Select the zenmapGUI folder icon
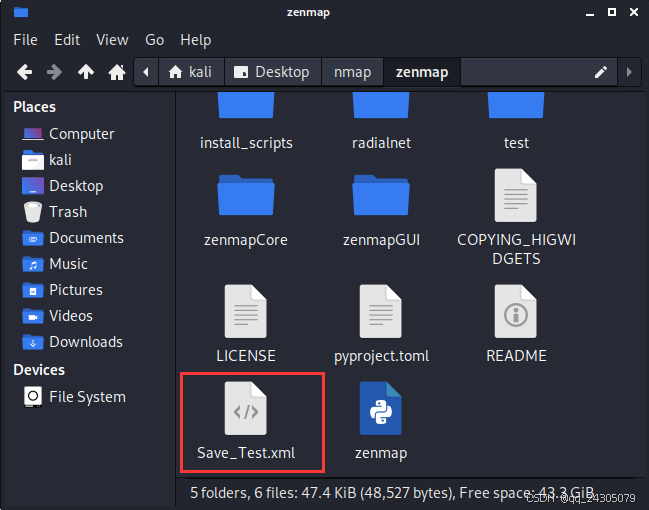 tap(381, 195)
